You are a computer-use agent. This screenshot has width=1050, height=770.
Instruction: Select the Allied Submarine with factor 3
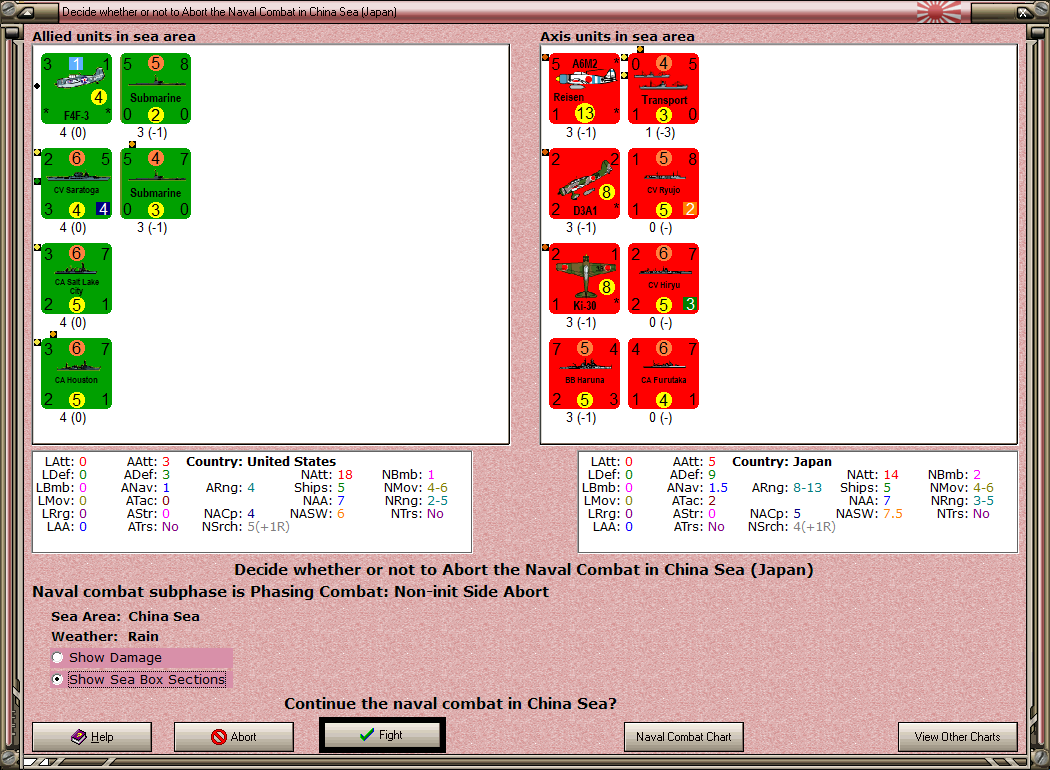tap(155, 183)
